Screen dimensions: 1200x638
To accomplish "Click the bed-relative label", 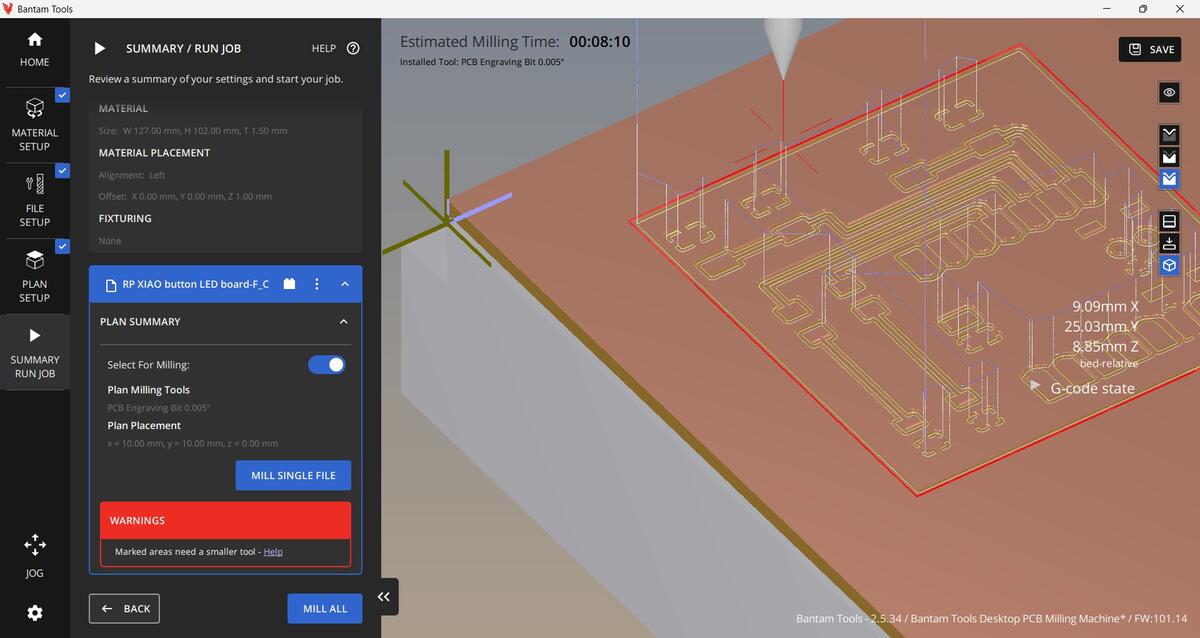I will 1109,363.
